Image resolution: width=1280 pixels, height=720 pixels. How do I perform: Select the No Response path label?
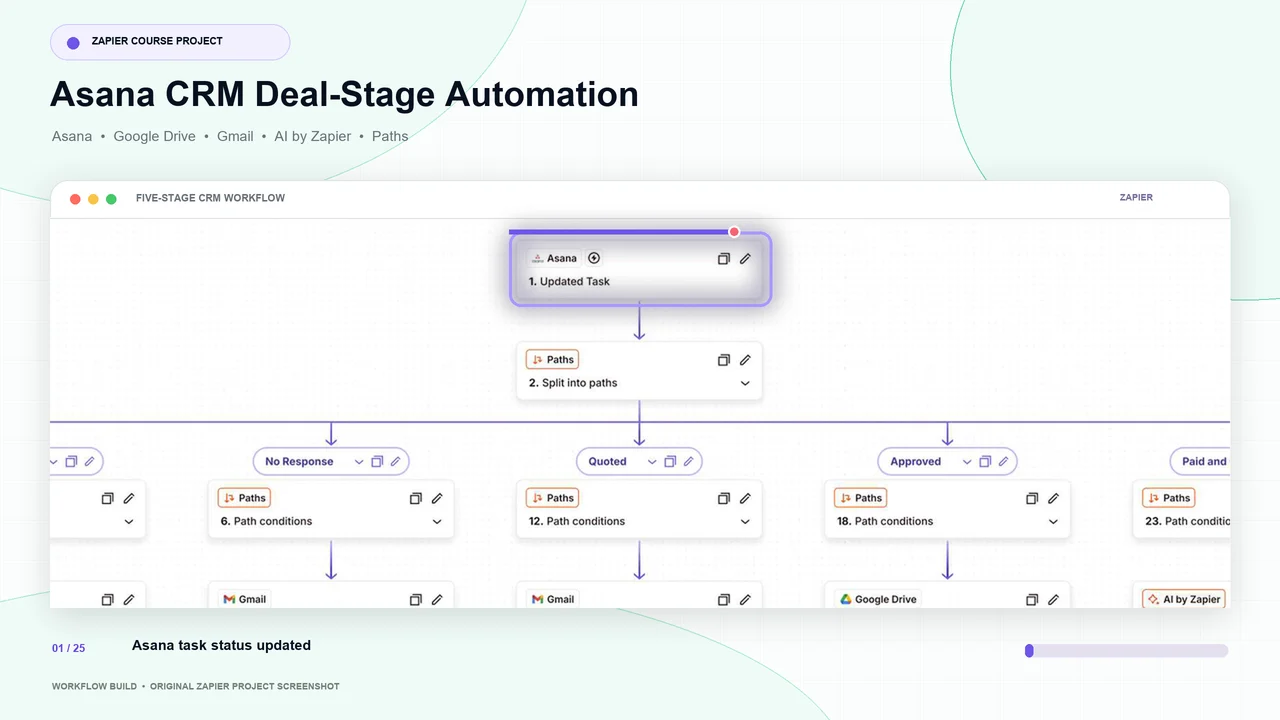click(299, 462)
